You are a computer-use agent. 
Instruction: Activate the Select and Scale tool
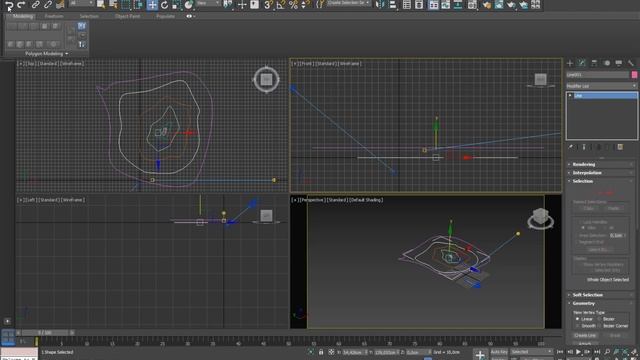click(x=176, y=5)
